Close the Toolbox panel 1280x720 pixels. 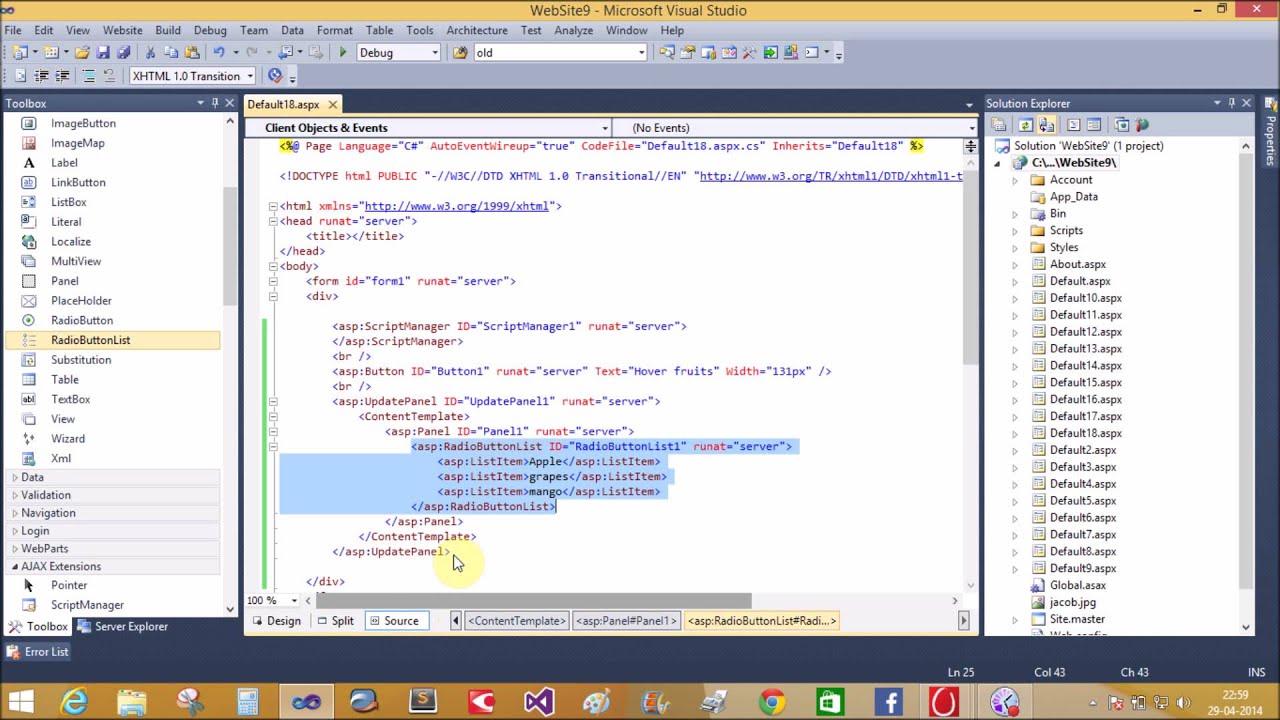[x=229, y=103]
